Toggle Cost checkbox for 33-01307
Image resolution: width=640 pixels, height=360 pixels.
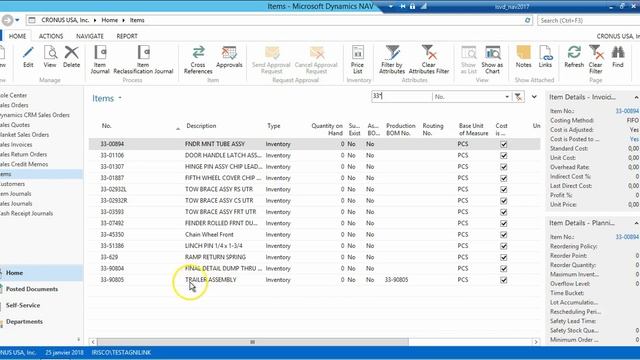504,167
